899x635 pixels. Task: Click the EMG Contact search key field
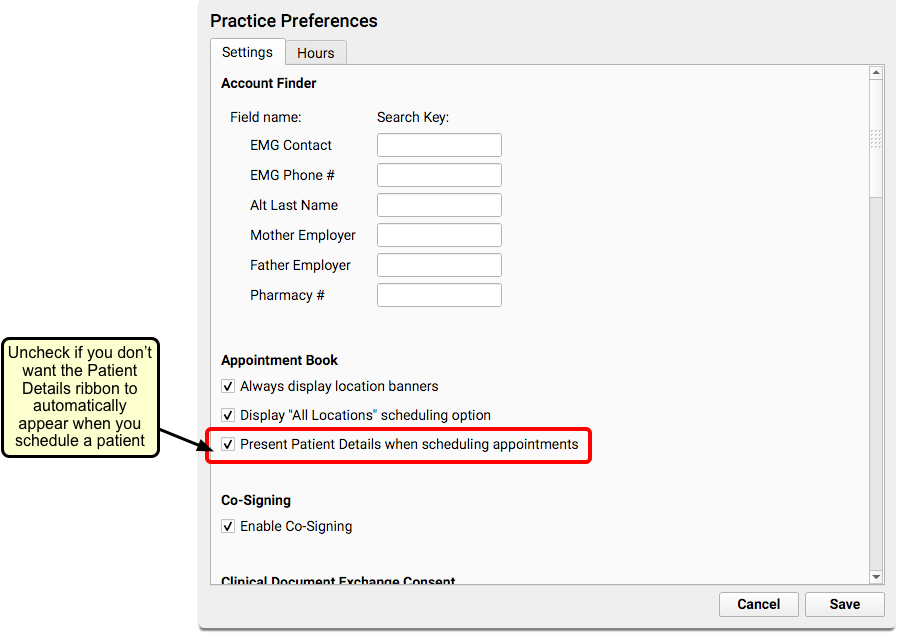[x=439, y=145]
